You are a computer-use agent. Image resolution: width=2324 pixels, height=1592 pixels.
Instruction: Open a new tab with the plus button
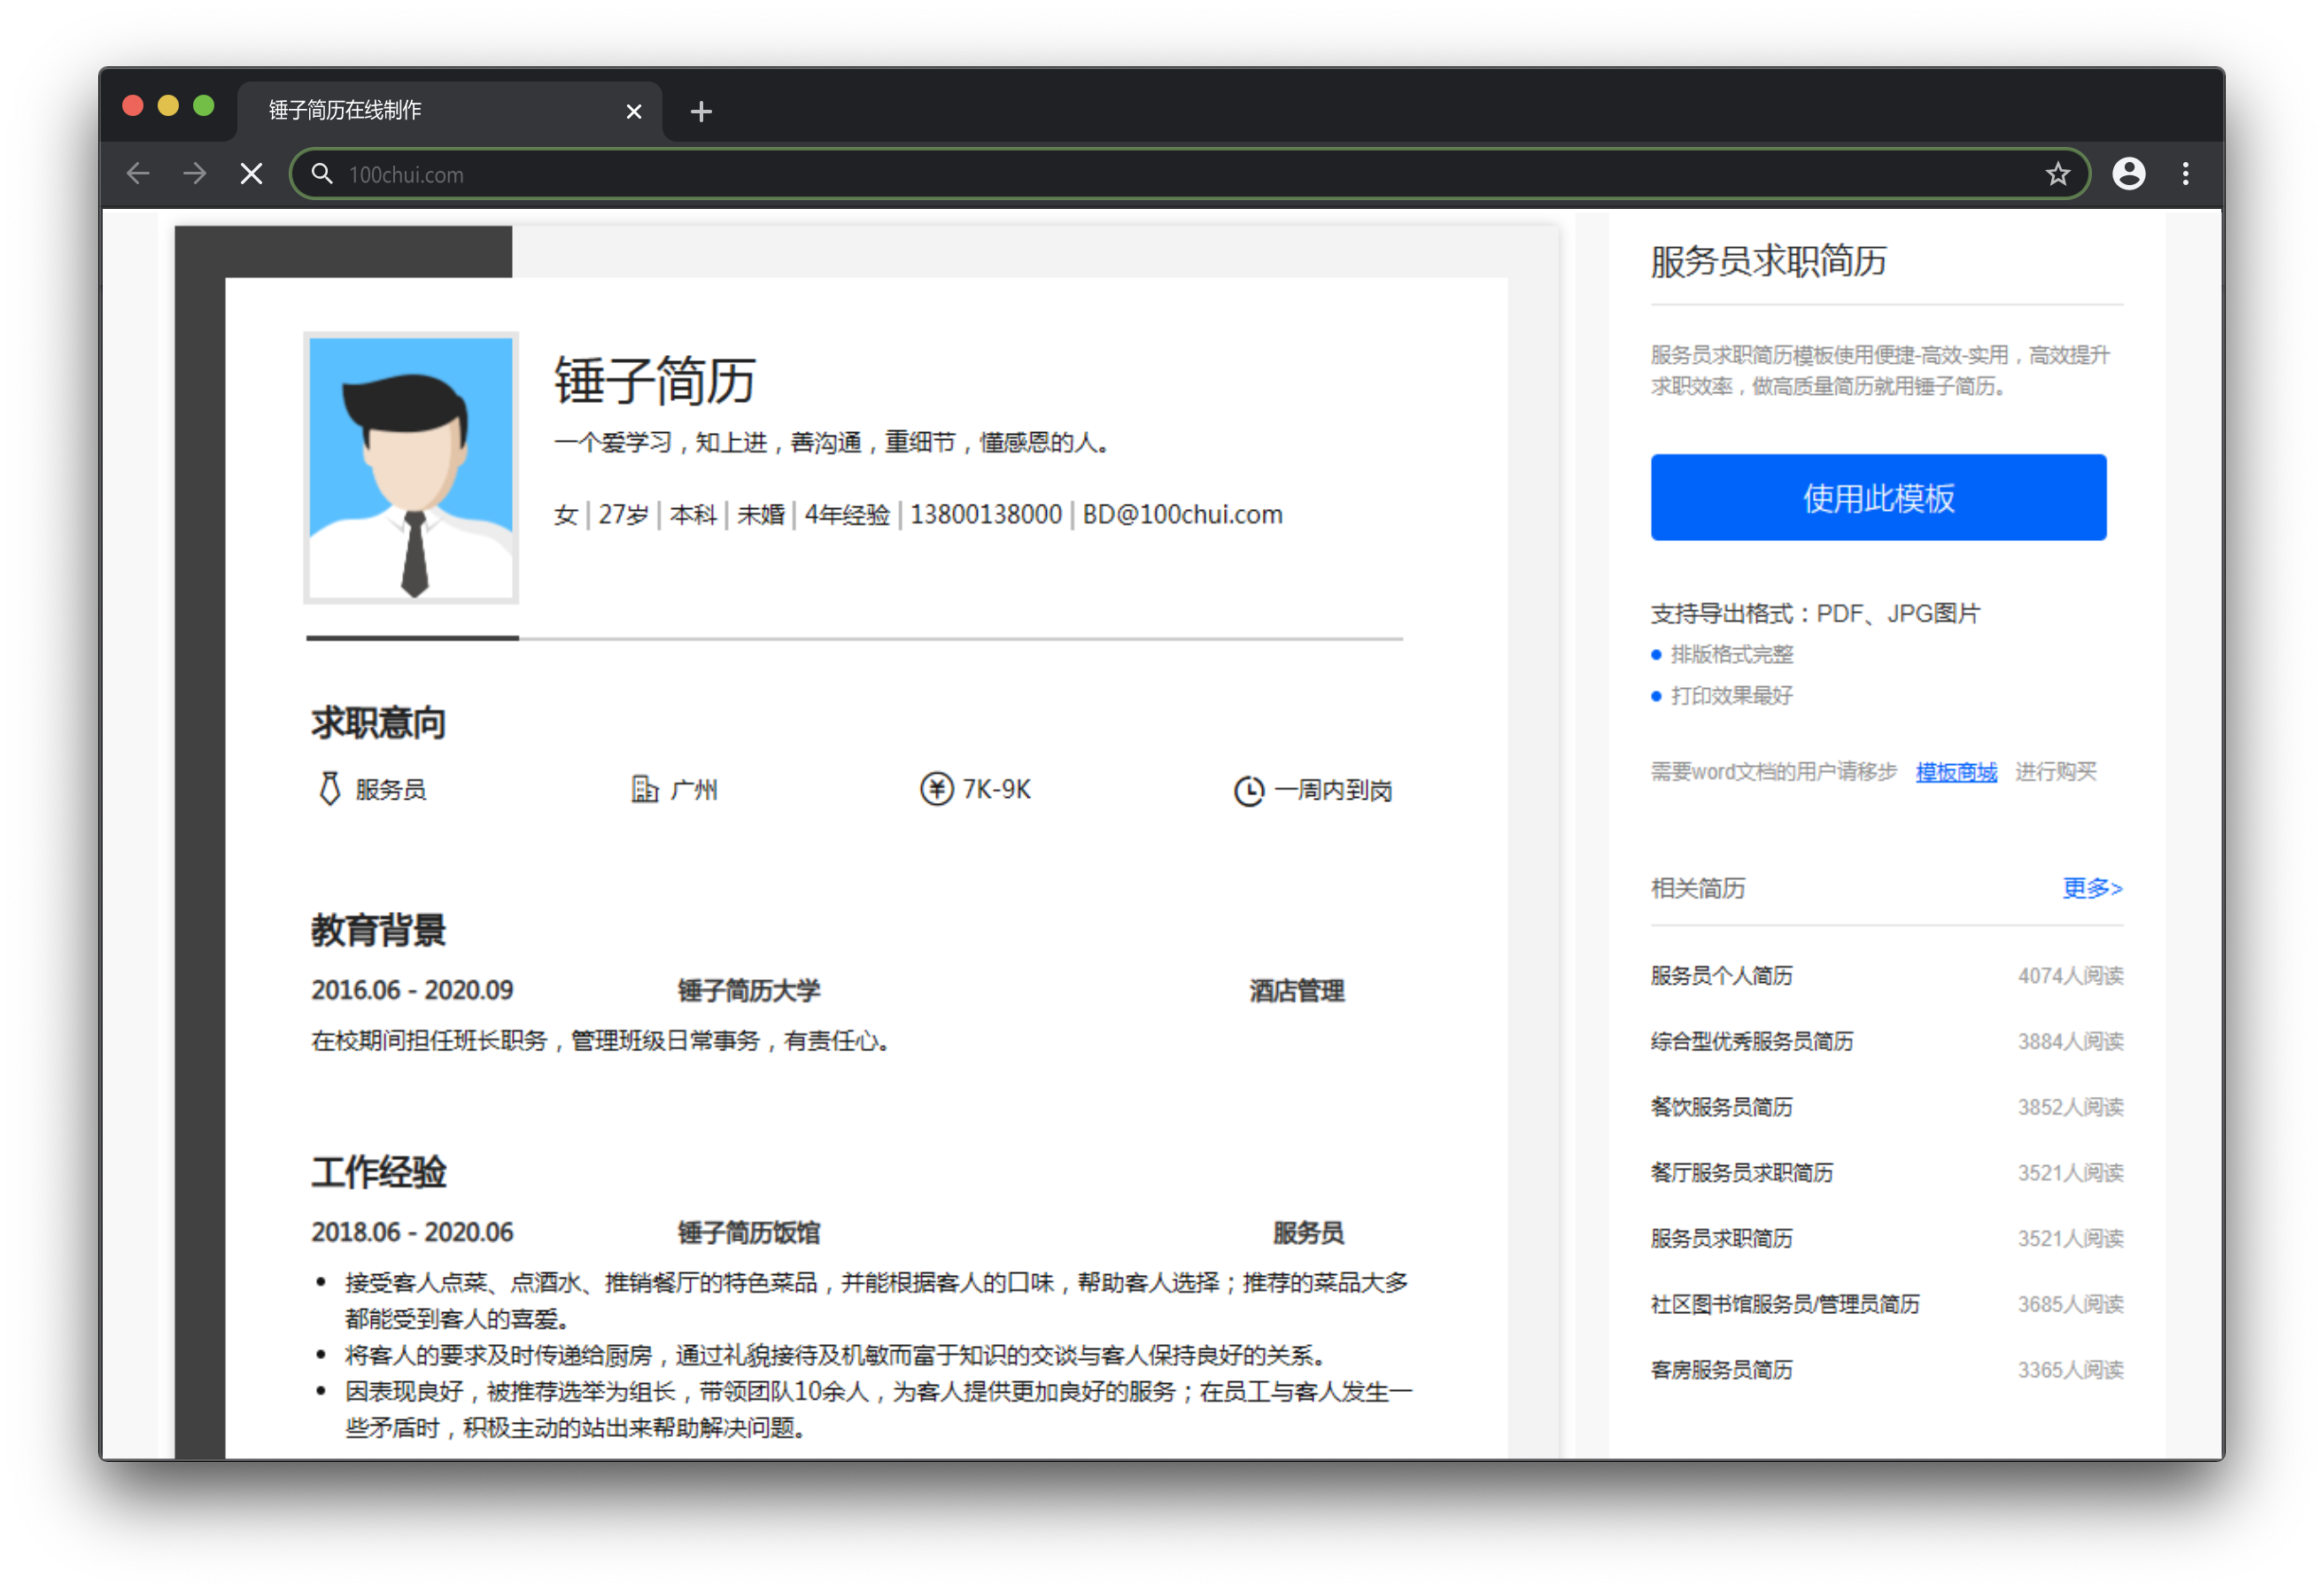701,111
